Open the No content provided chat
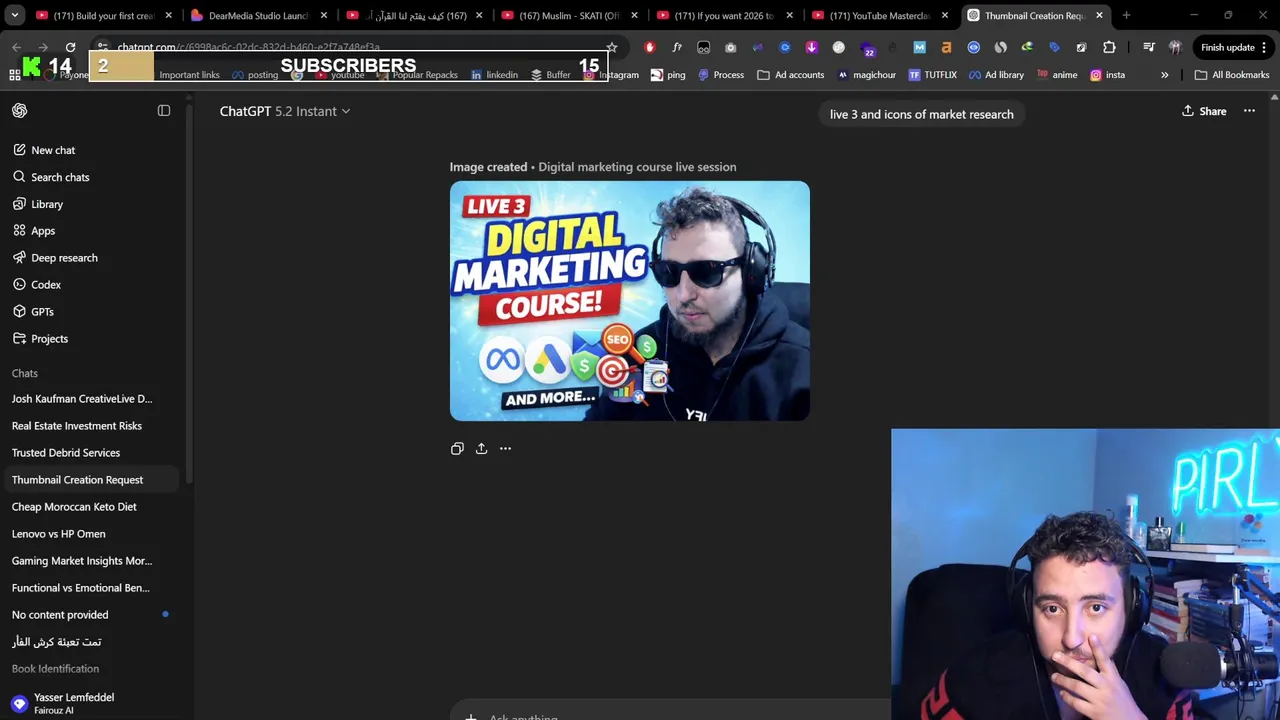1280x720 pixels. (x=90, y=615)
